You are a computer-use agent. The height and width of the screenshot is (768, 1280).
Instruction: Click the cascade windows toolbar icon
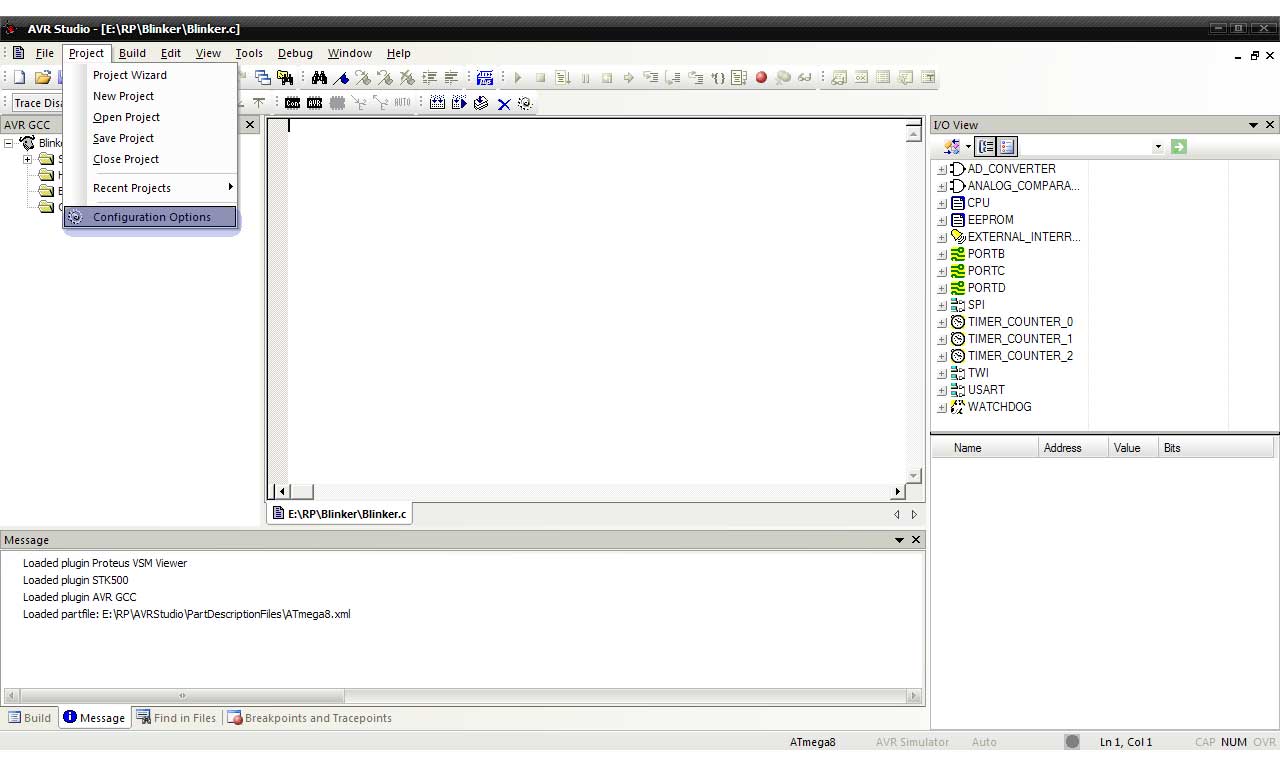(263, 77)
